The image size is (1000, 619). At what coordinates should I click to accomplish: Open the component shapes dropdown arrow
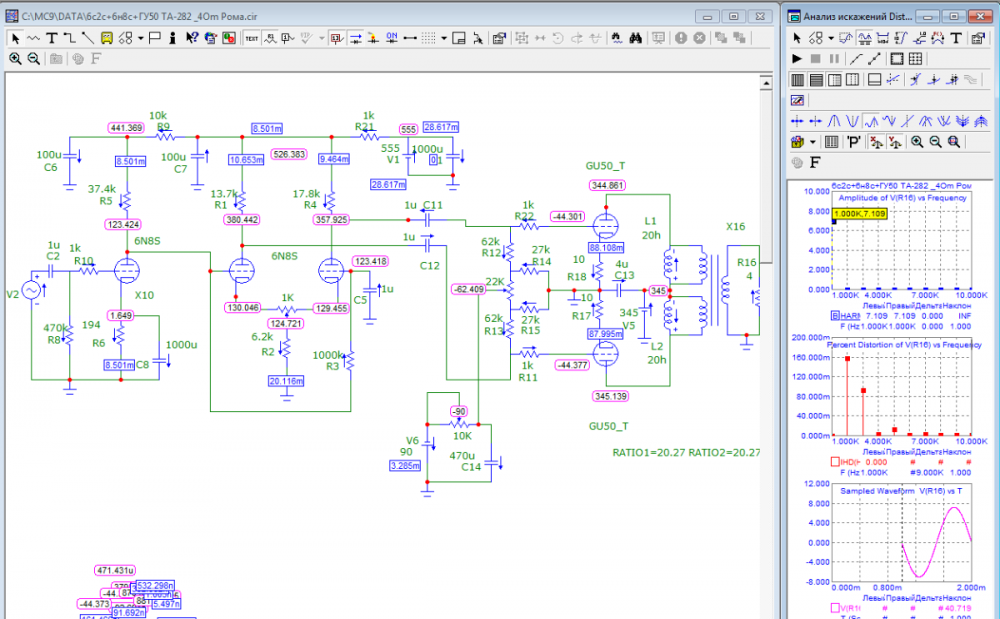point(141,38)
